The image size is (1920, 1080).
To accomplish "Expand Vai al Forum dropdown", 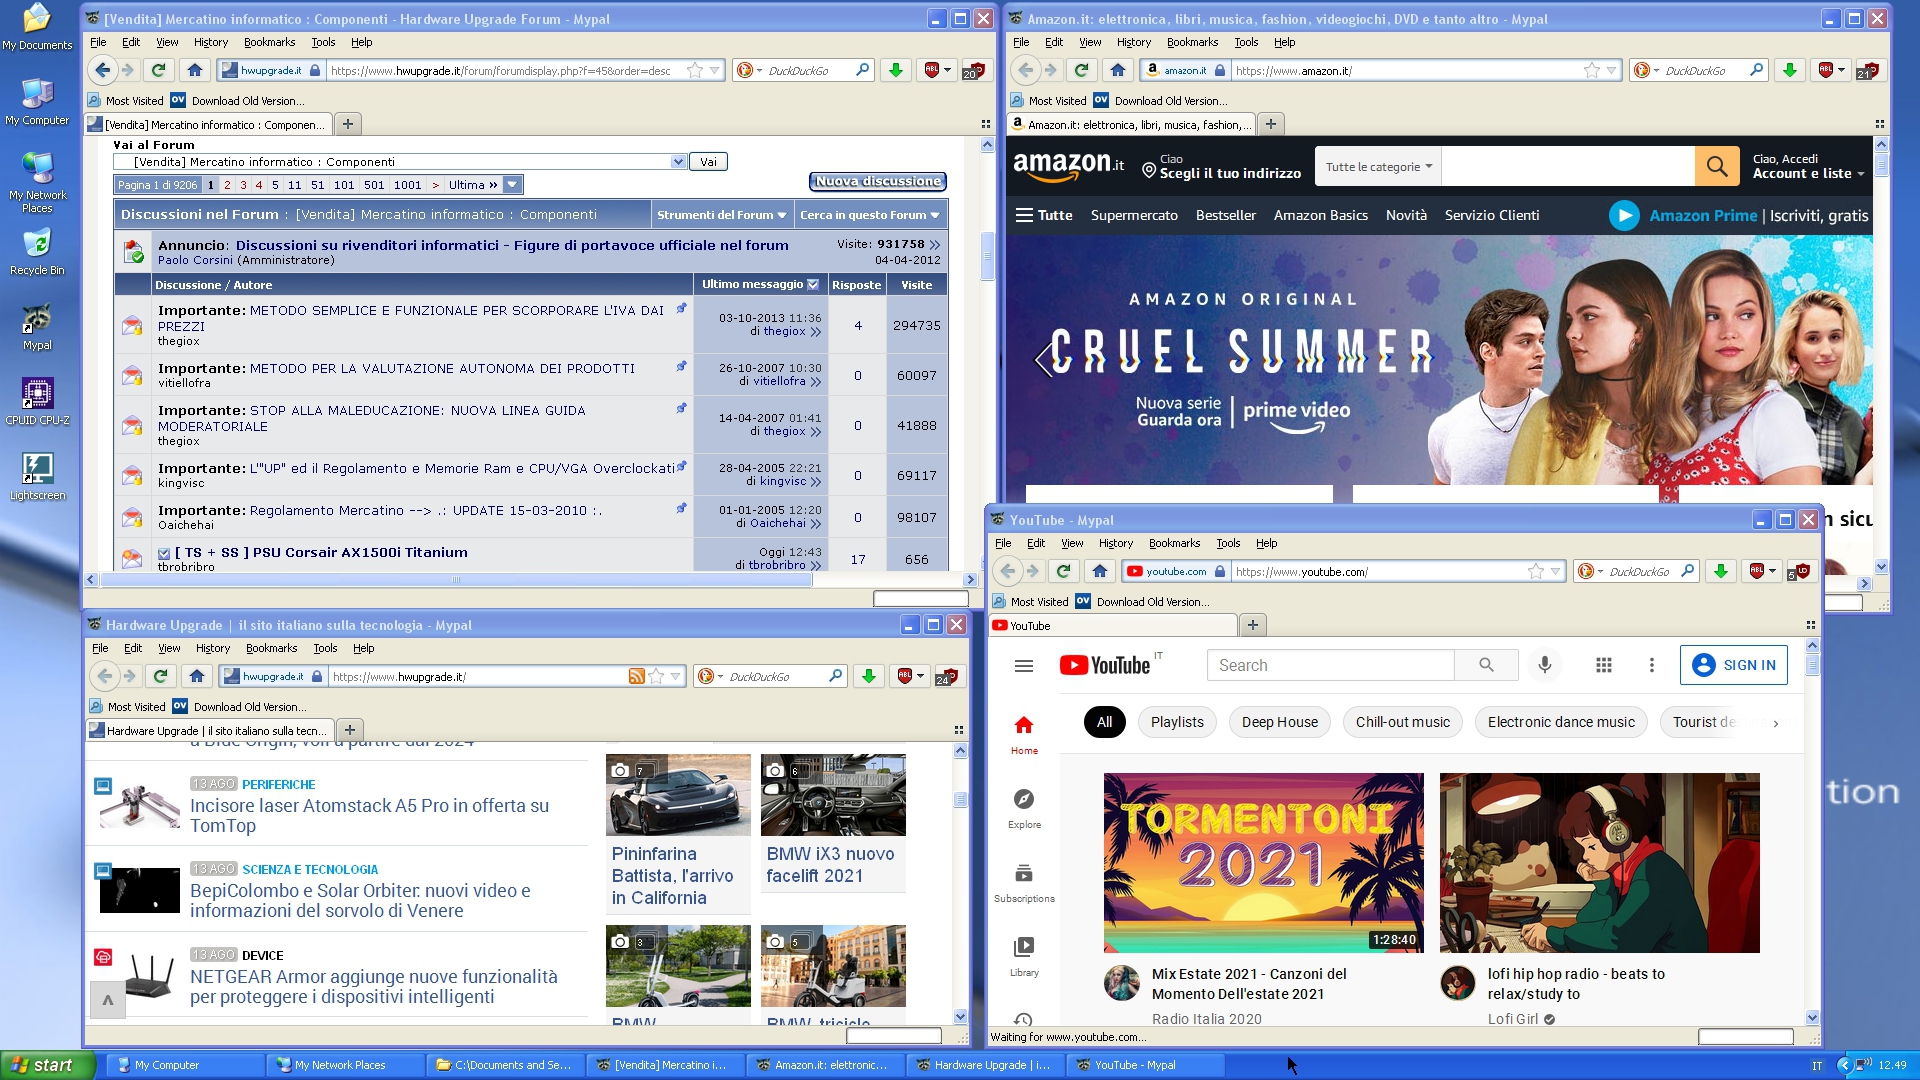I will 678,162.
